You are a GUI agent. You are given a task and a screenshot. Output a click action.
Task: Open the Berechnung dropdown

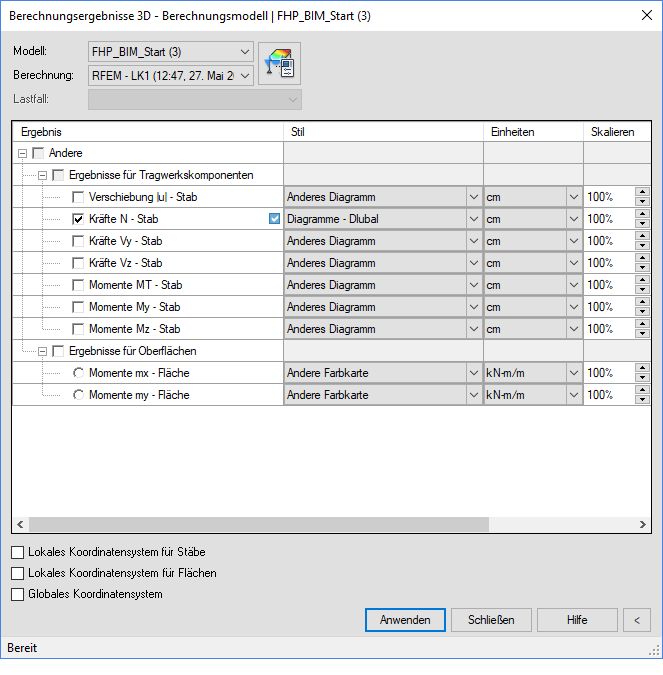[x=170, y=76]
